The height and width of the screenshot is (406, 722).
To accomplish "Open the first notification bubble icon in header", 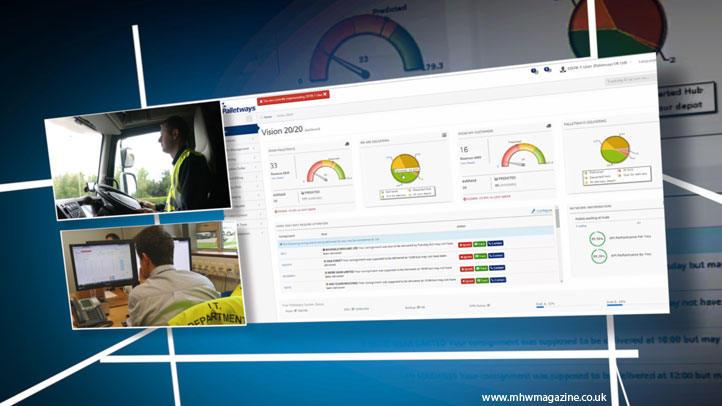I will pyautogui.click(x=534, y=71).
